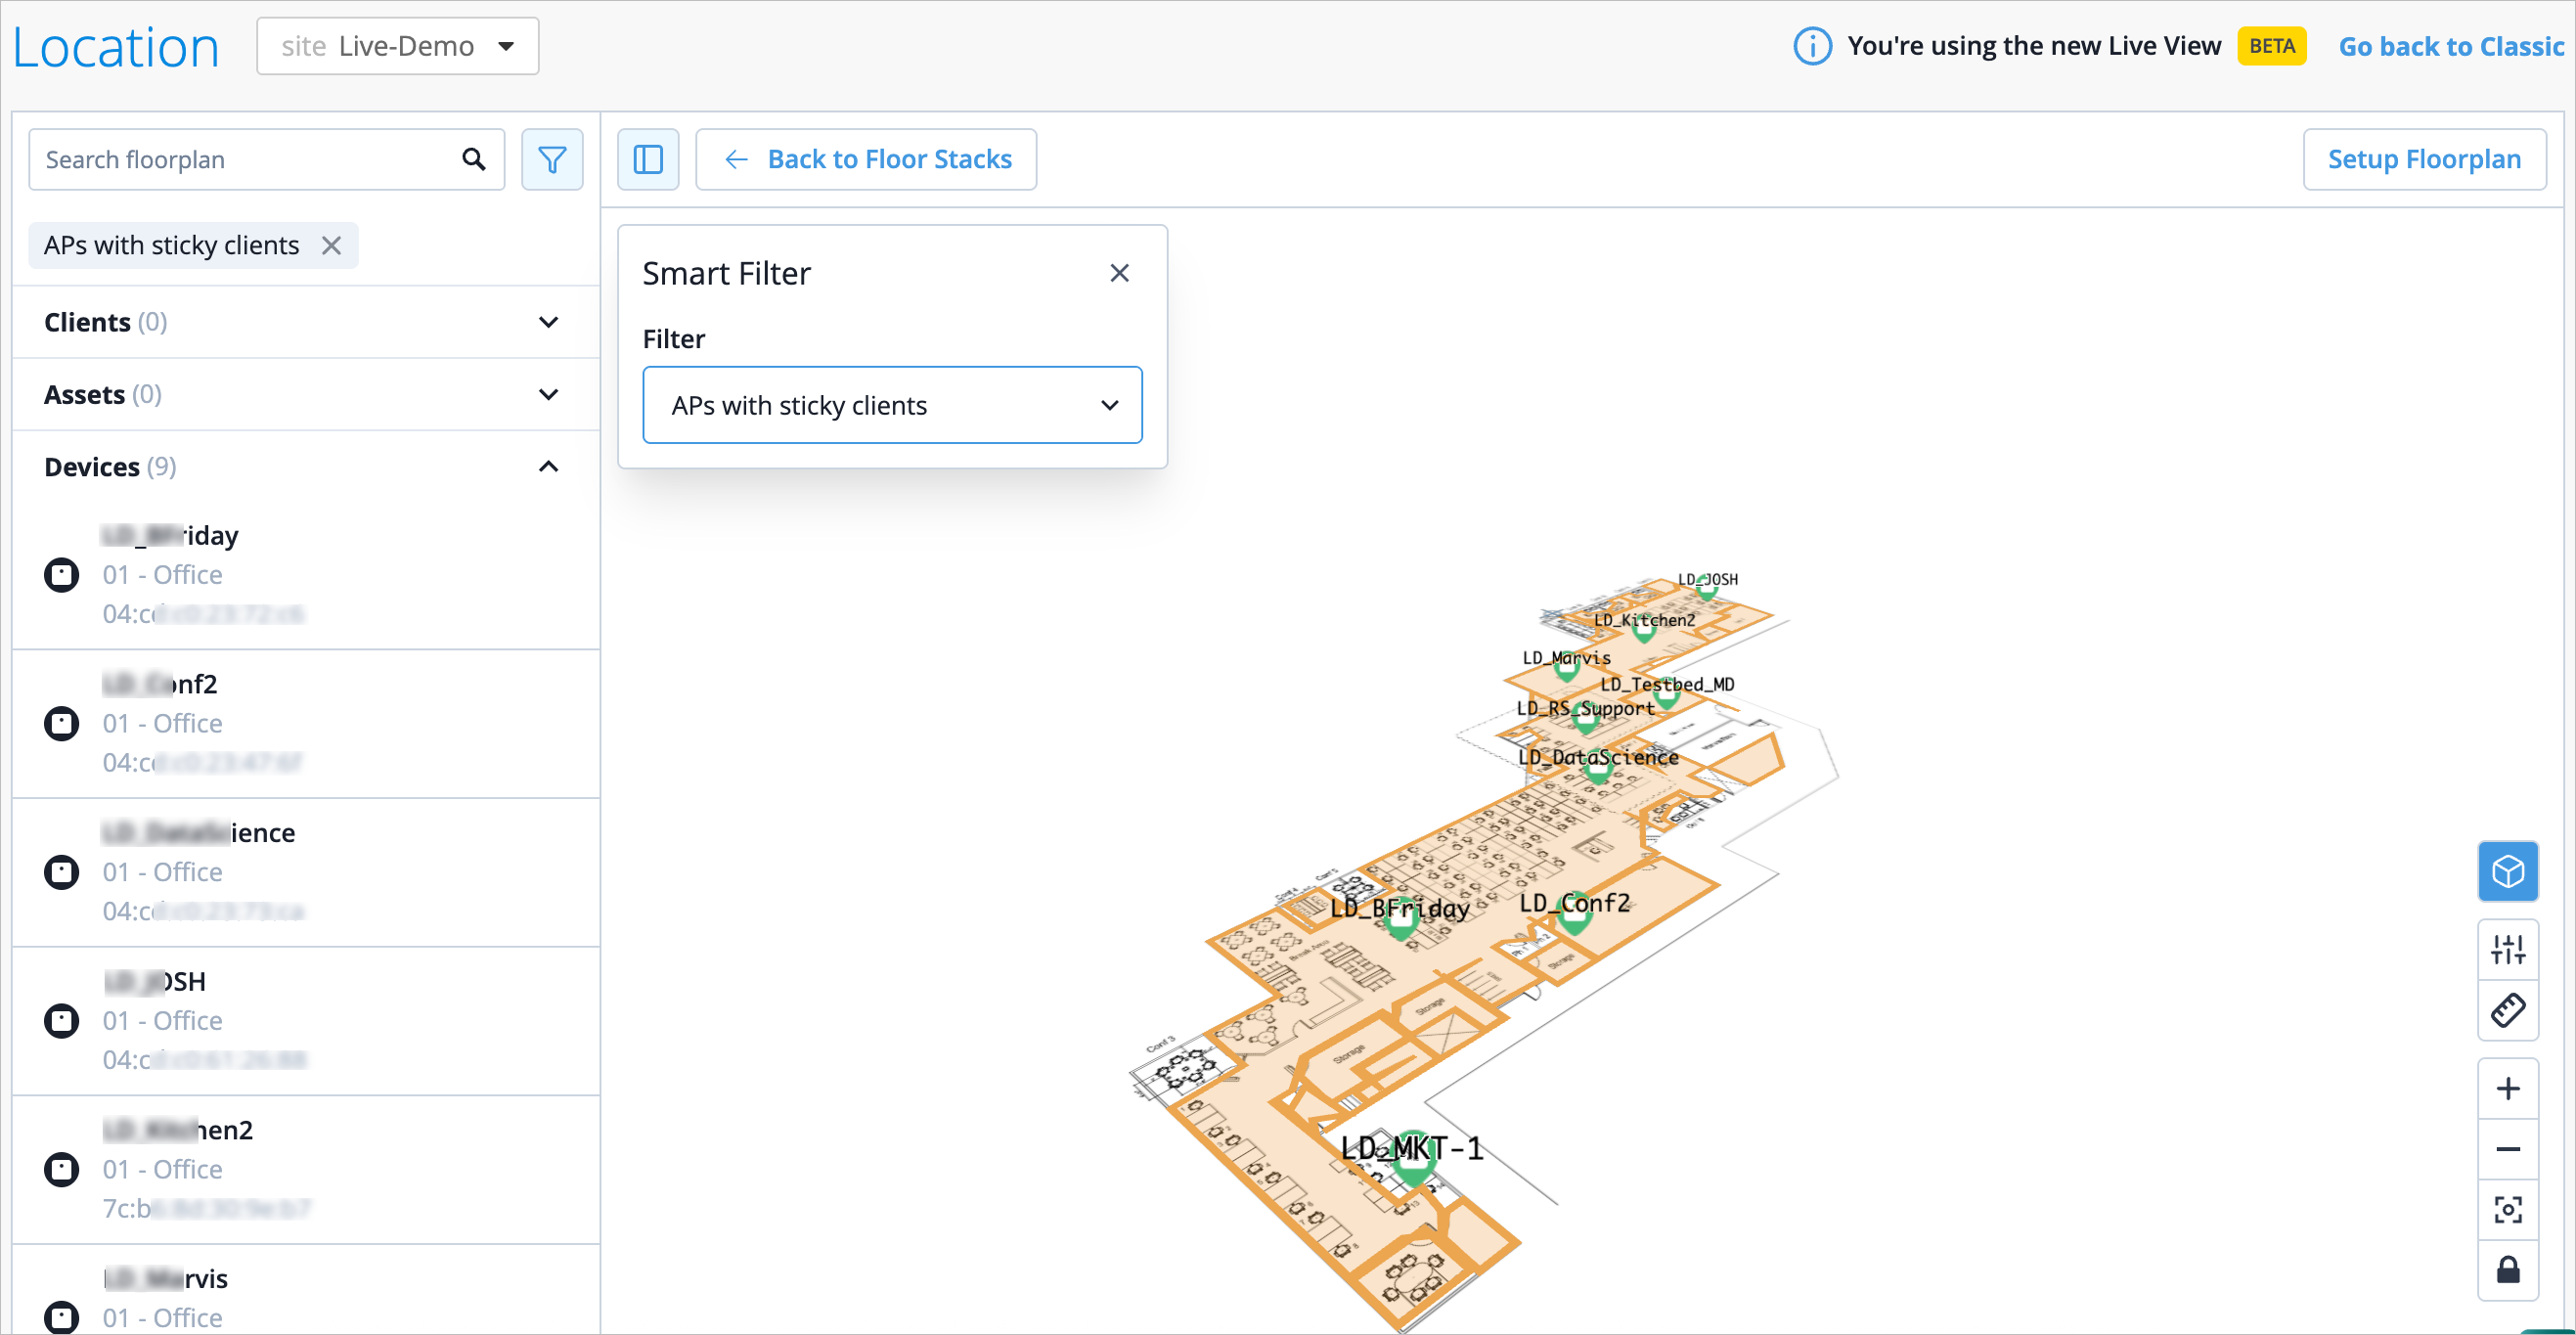The width and height of the screenshot is (2576, 1335).
Task: Expand the Clients section
Action: click(x=548, y=322)
